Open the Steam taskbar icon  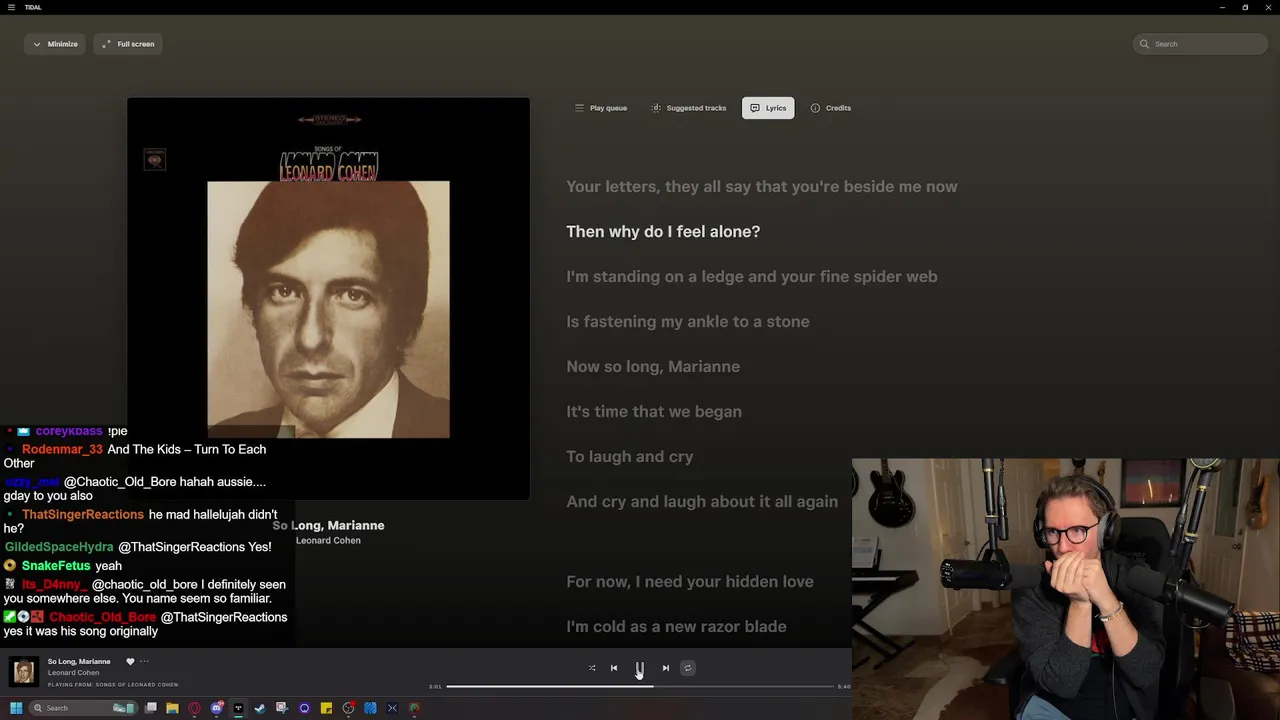tap(260, 708)
